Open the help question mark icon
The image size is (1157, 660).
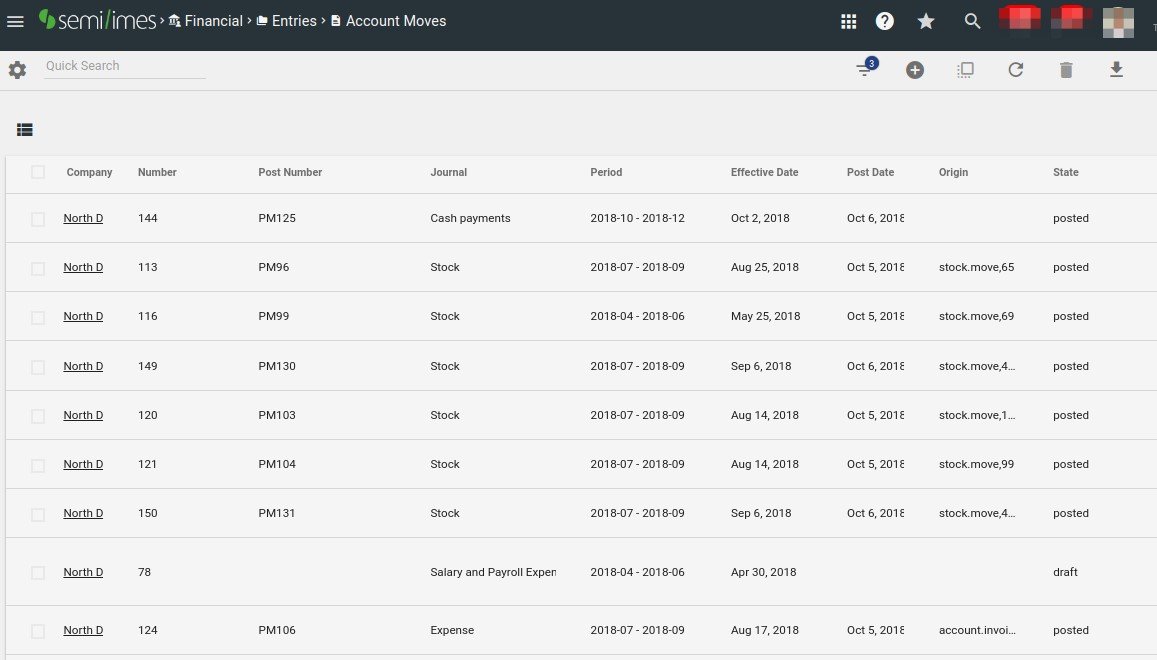[x=885, y=21]
